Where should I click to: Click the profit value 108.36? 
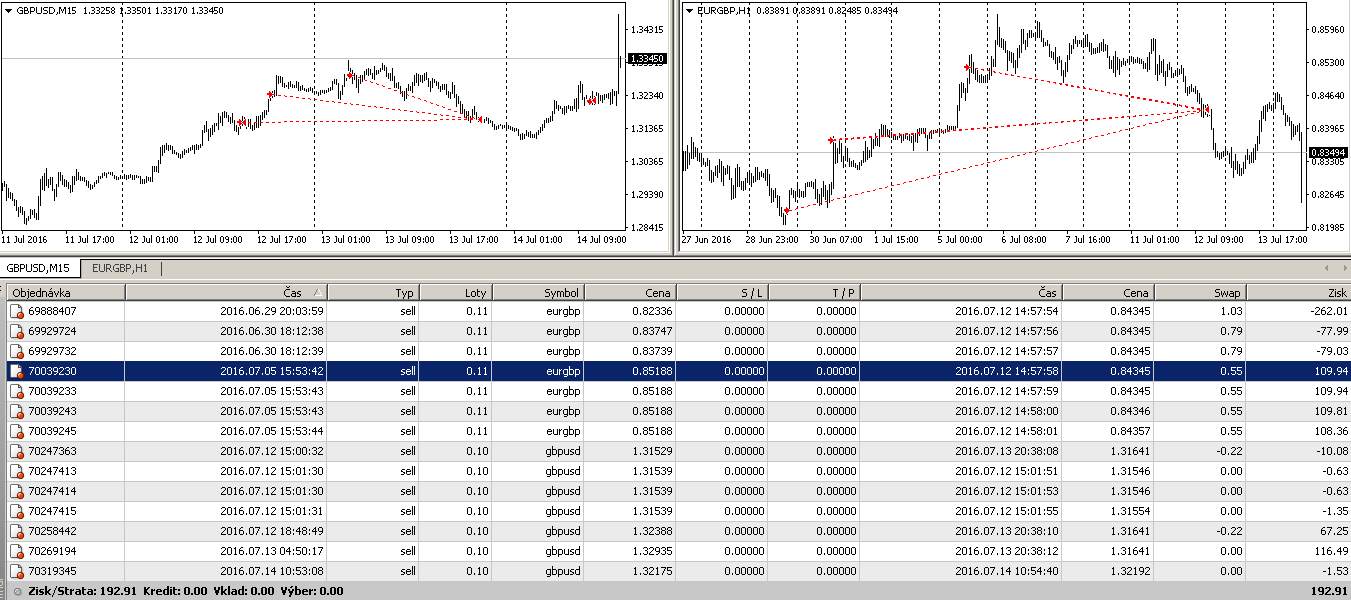(1331, 431)
